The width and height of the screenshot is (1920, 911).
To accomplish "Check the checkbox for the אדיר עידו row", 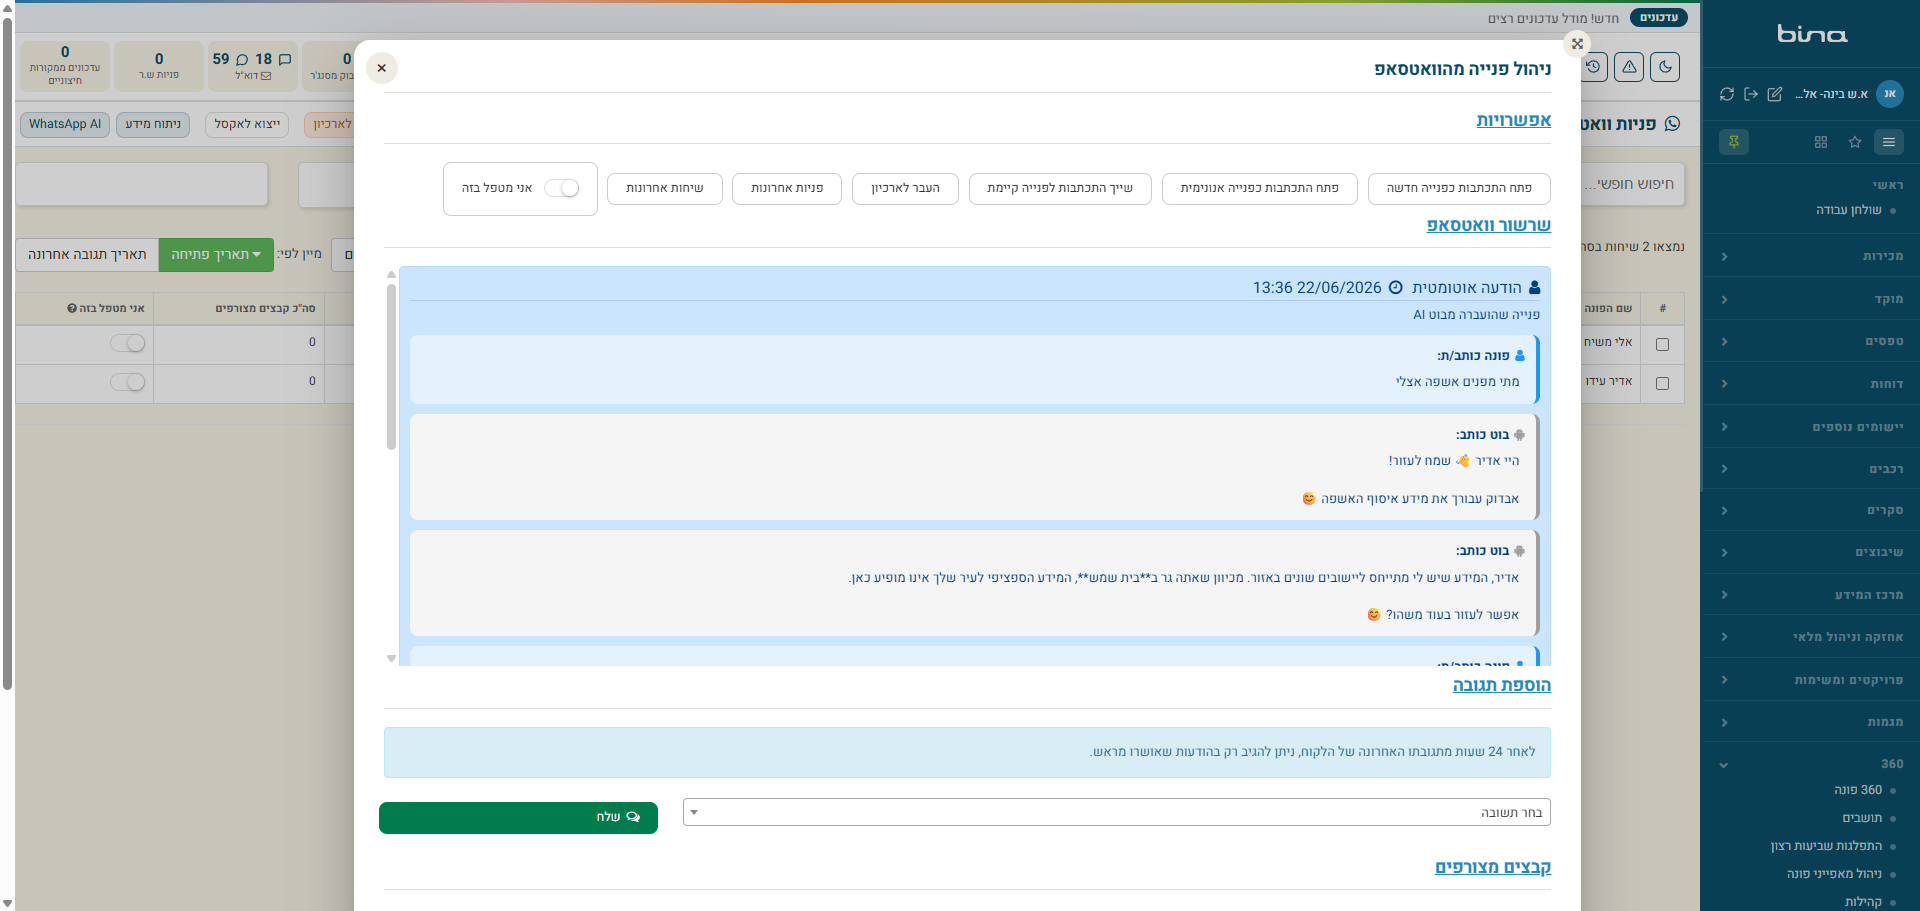I will point(1662,383).
